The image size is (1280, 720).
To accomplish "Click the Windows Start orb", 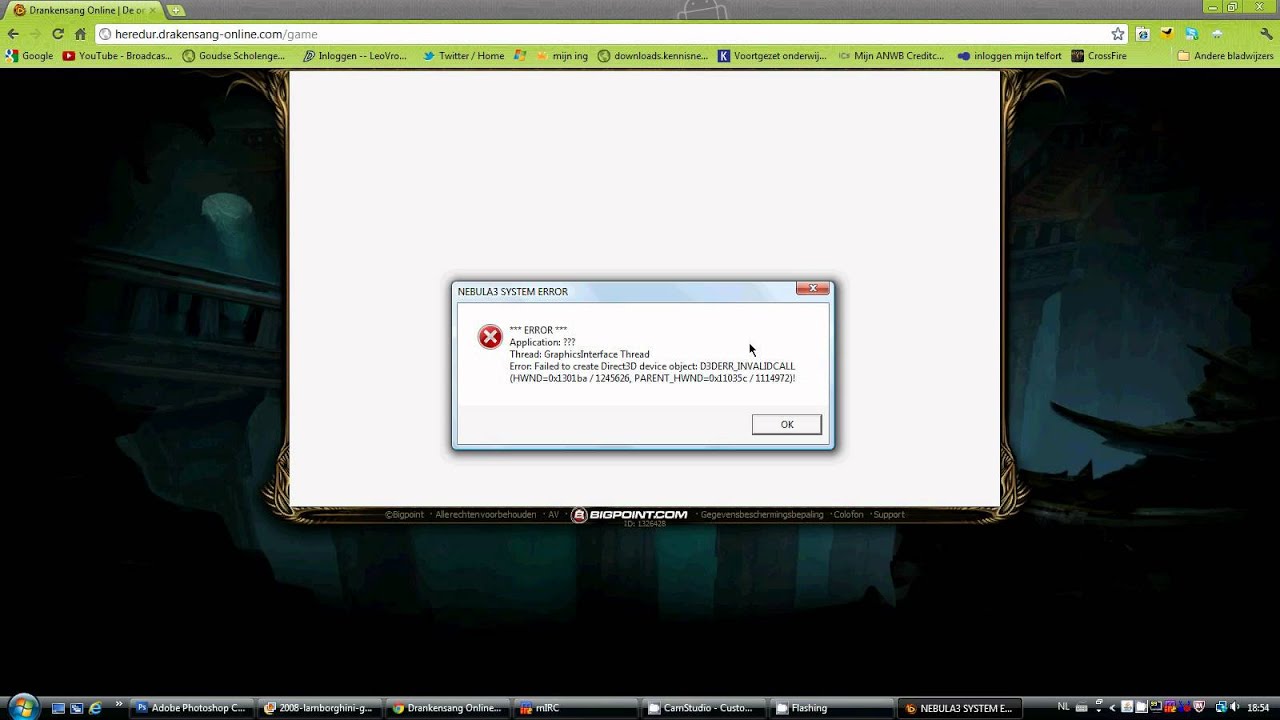I will coord(22,707).
